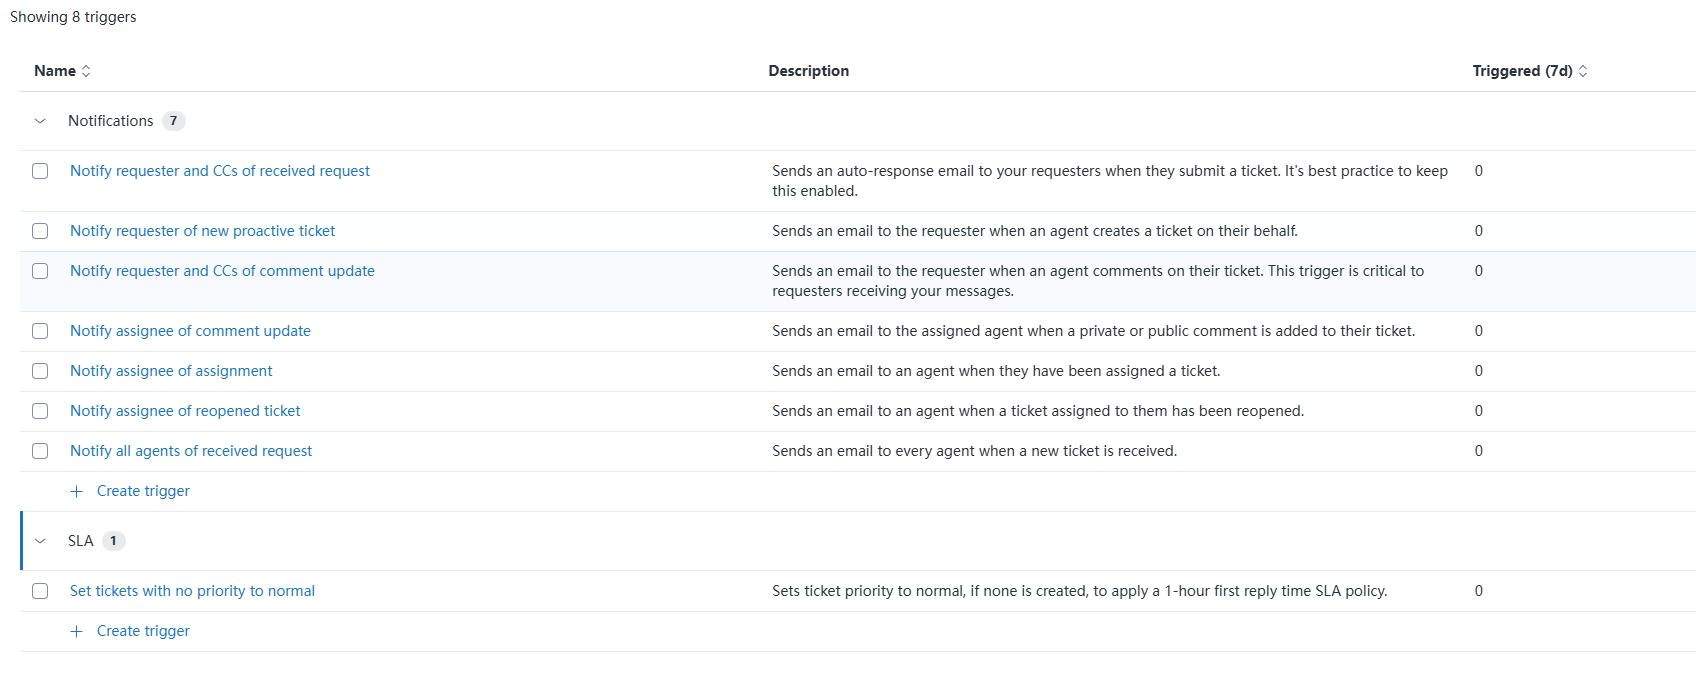This screenshot has width=1696, height=688.
Task: Open 'Notify requester and CCs of comment update' trigger
Action: click(222, 271)
